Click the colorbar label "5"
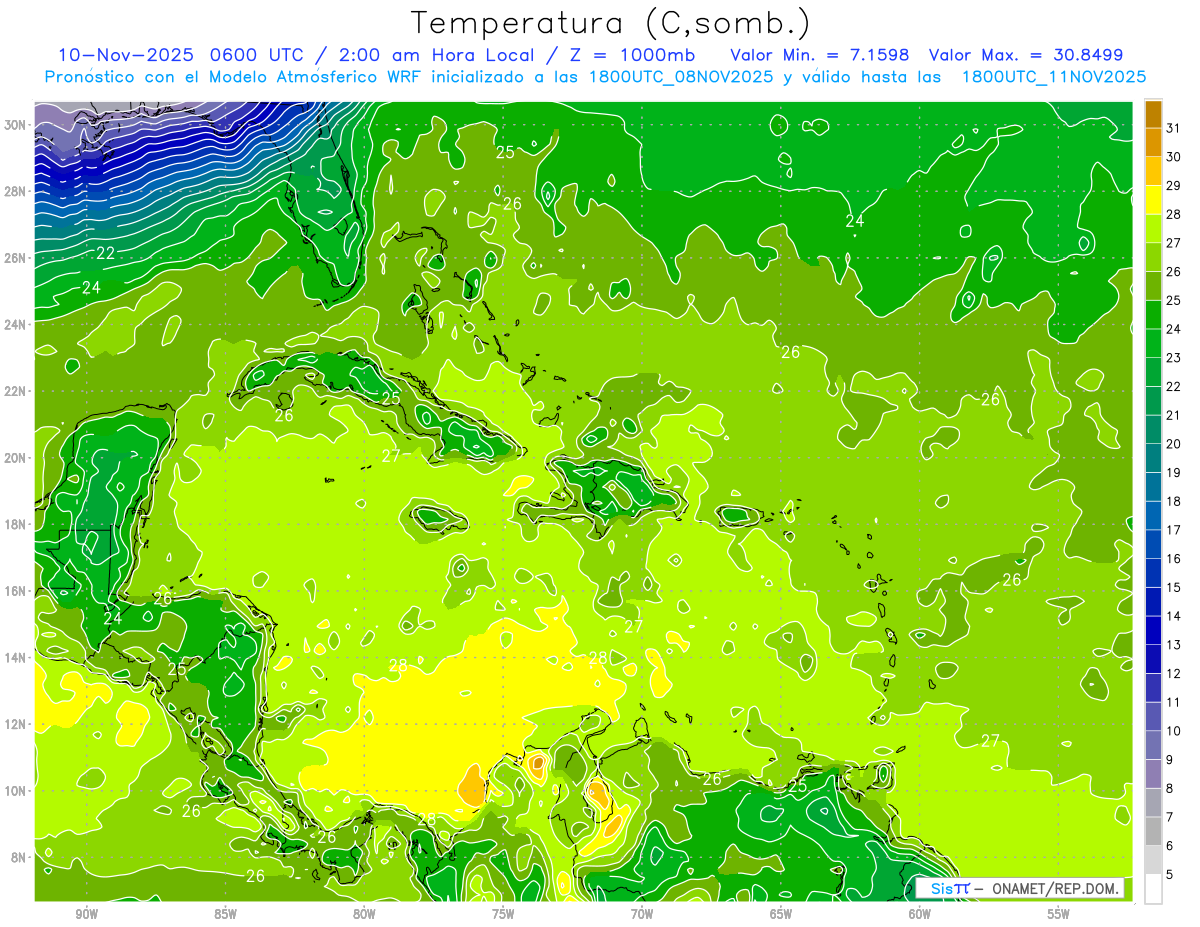Screen dimensions: 1200x927 click(1170, 874)
